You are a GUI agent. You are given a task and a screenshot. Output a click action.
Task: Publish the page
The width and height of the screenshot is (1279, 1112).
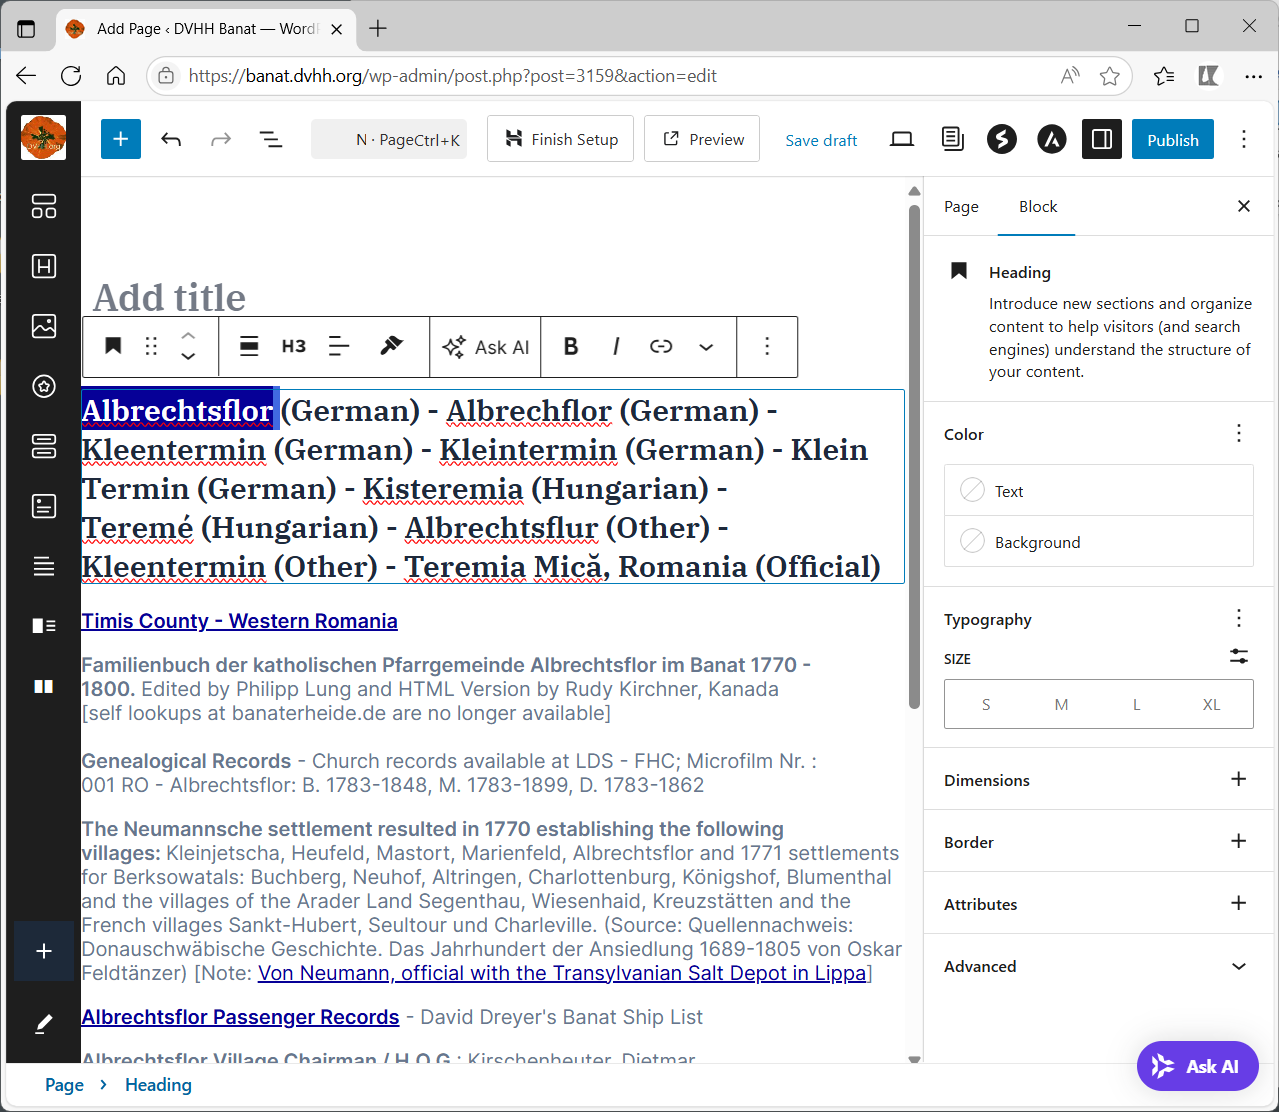[x=1173, y=139]
